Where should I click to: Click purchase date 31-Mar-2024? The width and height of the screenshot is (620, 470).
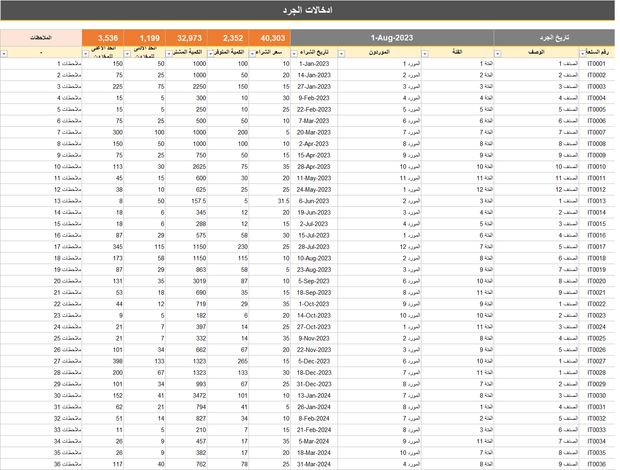click(x=314, y=464)
